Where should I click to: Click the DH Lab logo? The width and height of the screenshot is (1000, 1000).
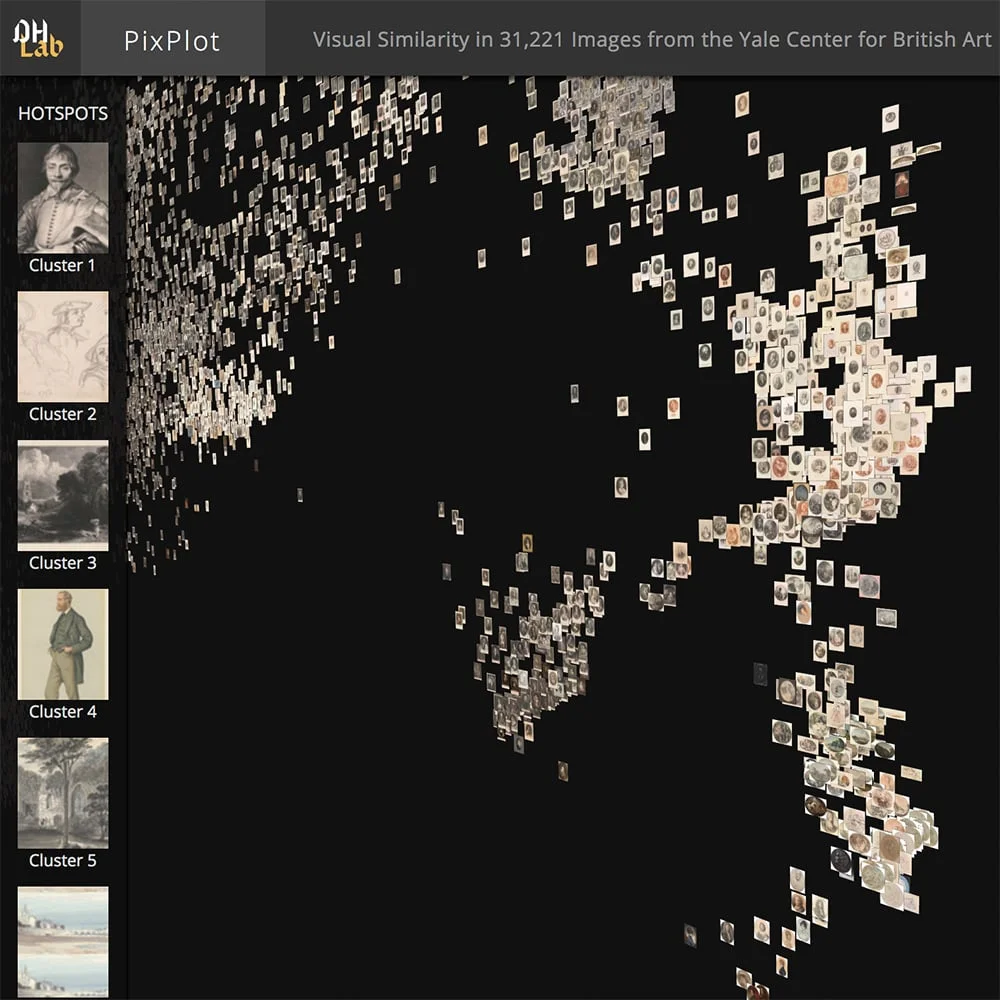tap(38, 38)
